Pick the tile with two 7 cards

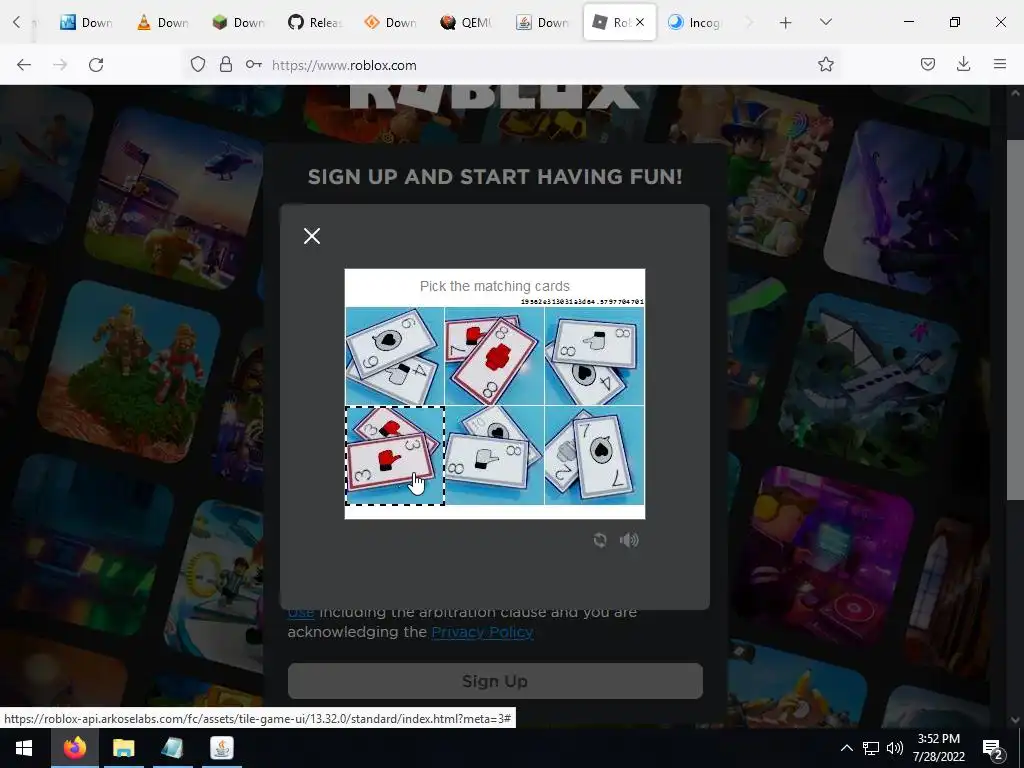(x=594, y=456)
